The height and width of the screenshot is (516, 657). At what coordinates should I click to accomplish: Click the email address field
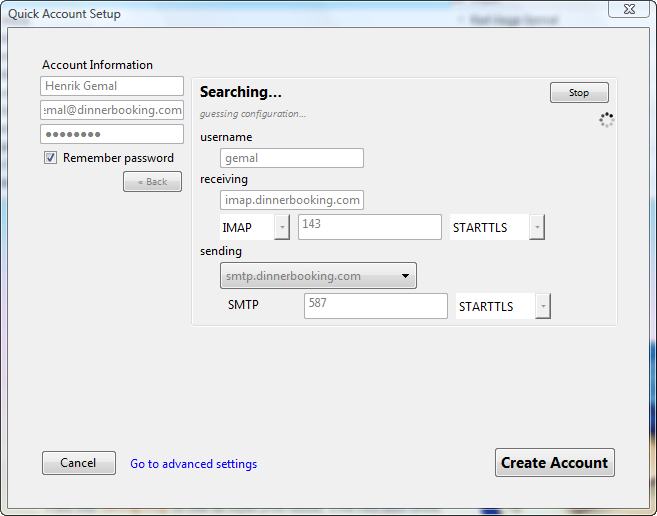tap(112, 110)
